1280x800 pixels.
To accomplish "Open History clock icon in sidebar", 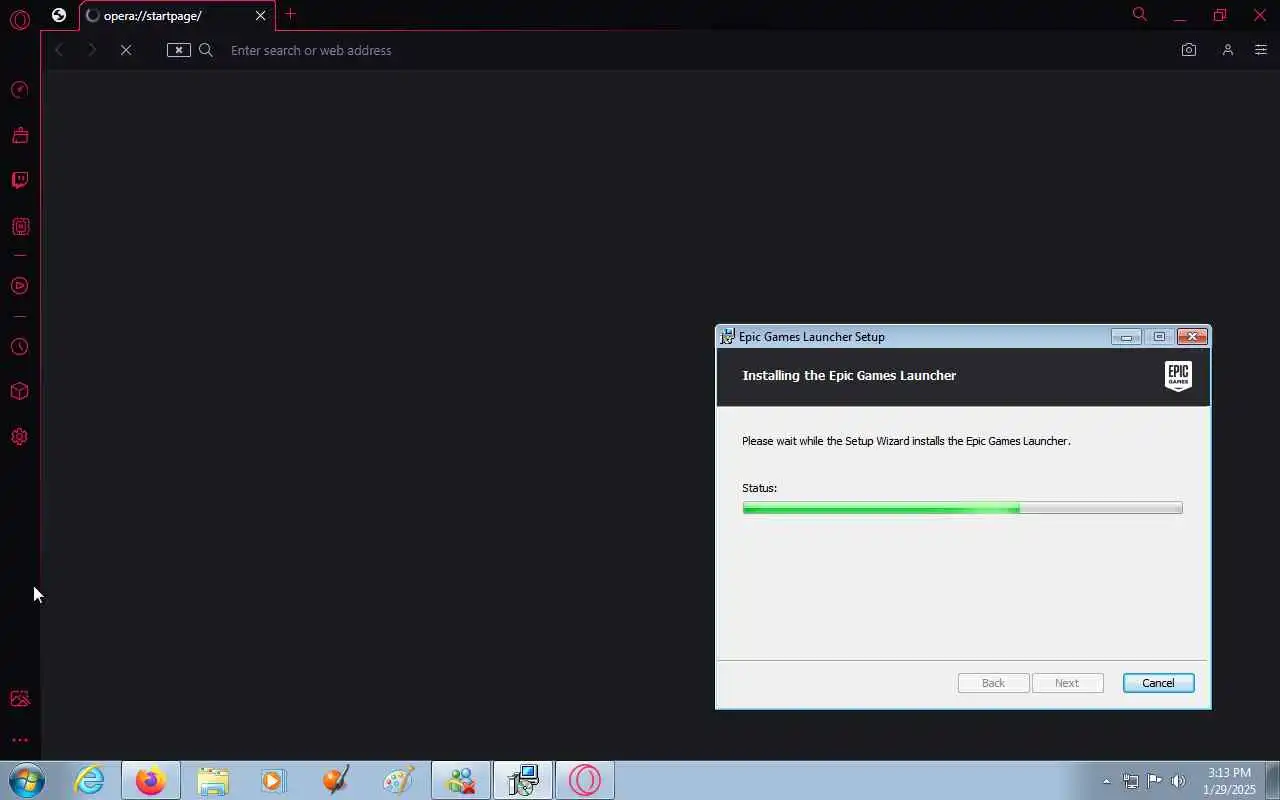I will pos(19,347).
